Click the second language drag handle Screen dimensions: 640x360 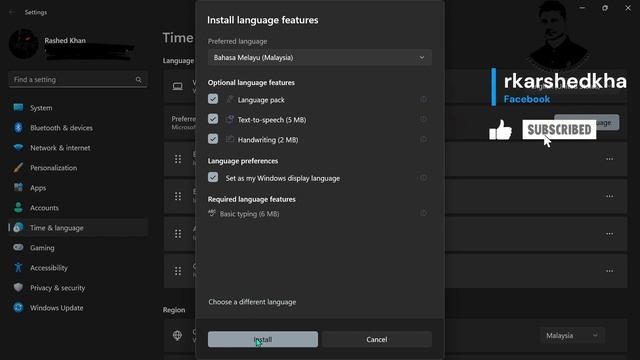click(178, 196)
